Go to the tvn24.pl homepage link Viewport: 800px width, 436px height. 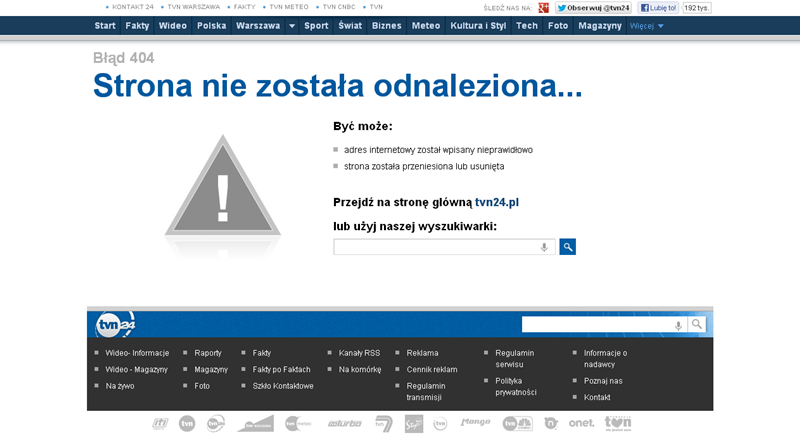tap(496, 202)
